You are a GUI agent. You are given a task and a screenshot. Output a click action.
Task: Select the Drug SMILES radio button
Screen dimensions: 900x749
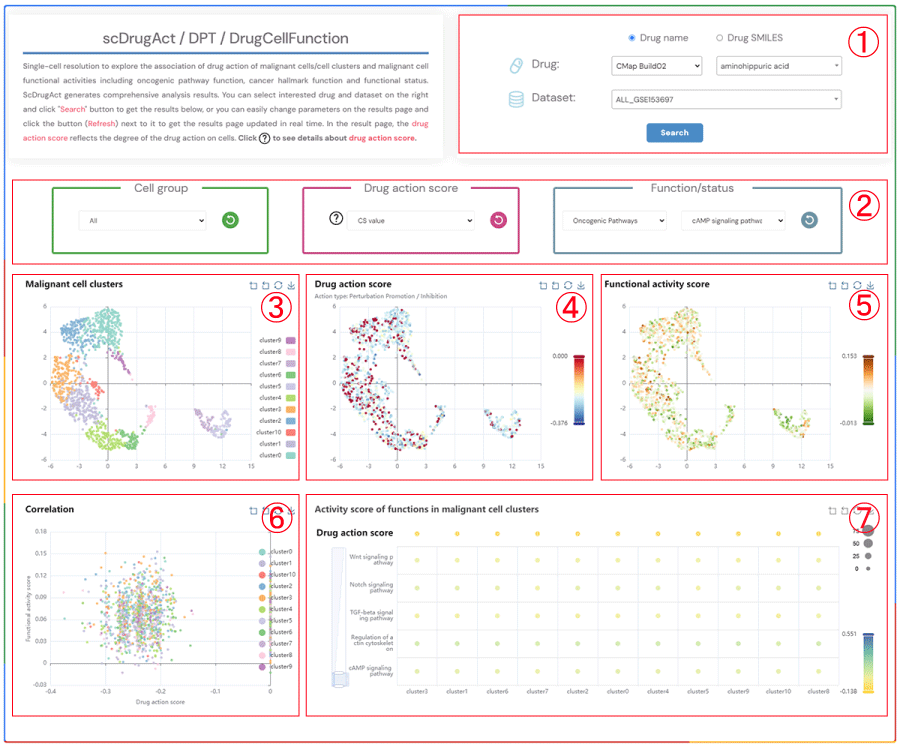coord(719,38)
